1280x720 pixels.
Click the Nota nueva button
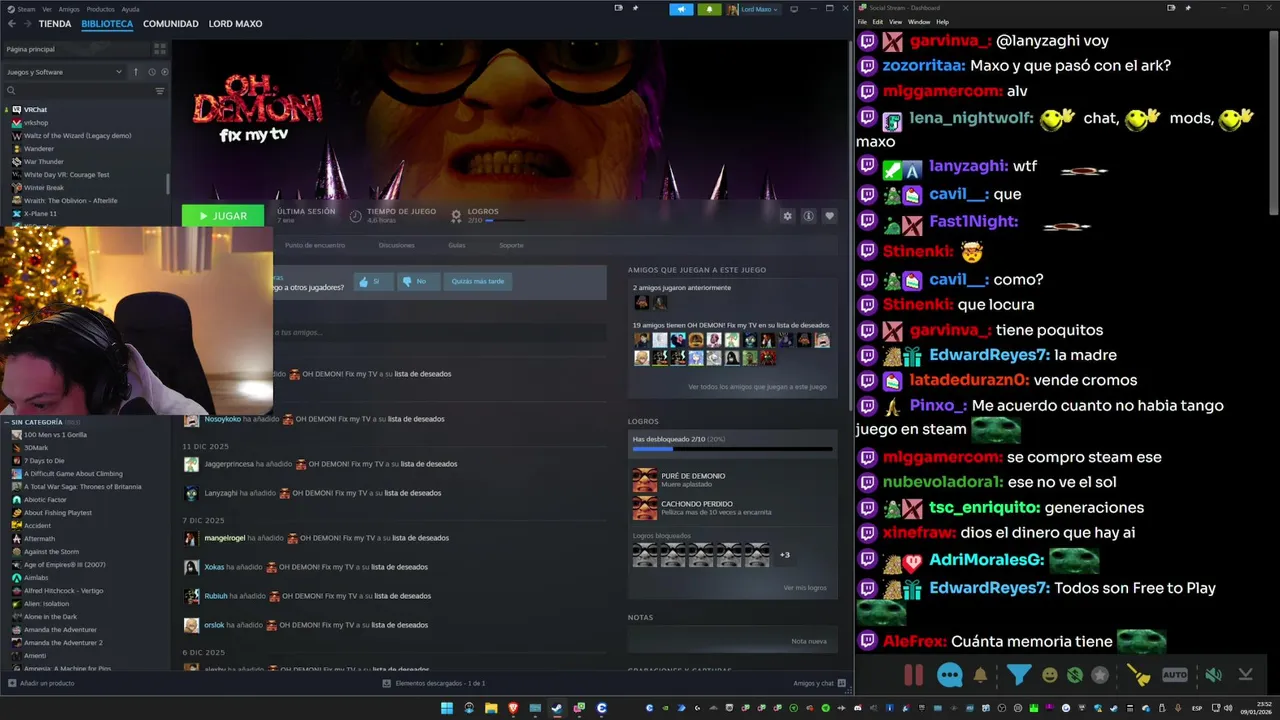coord(809,641)
